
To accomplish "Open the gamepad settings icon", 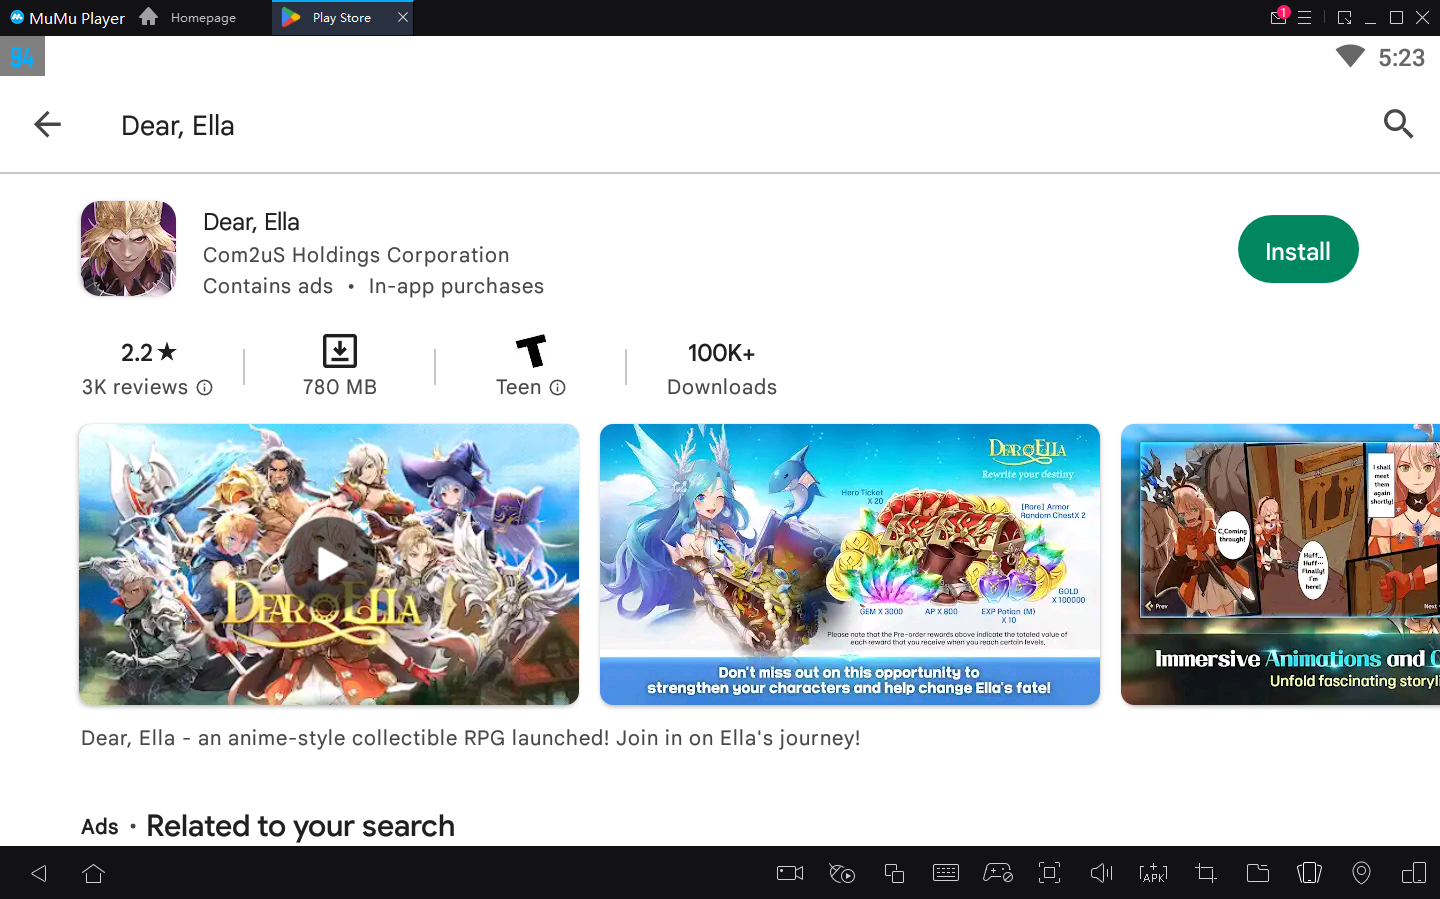I will [x=998, y=873].
